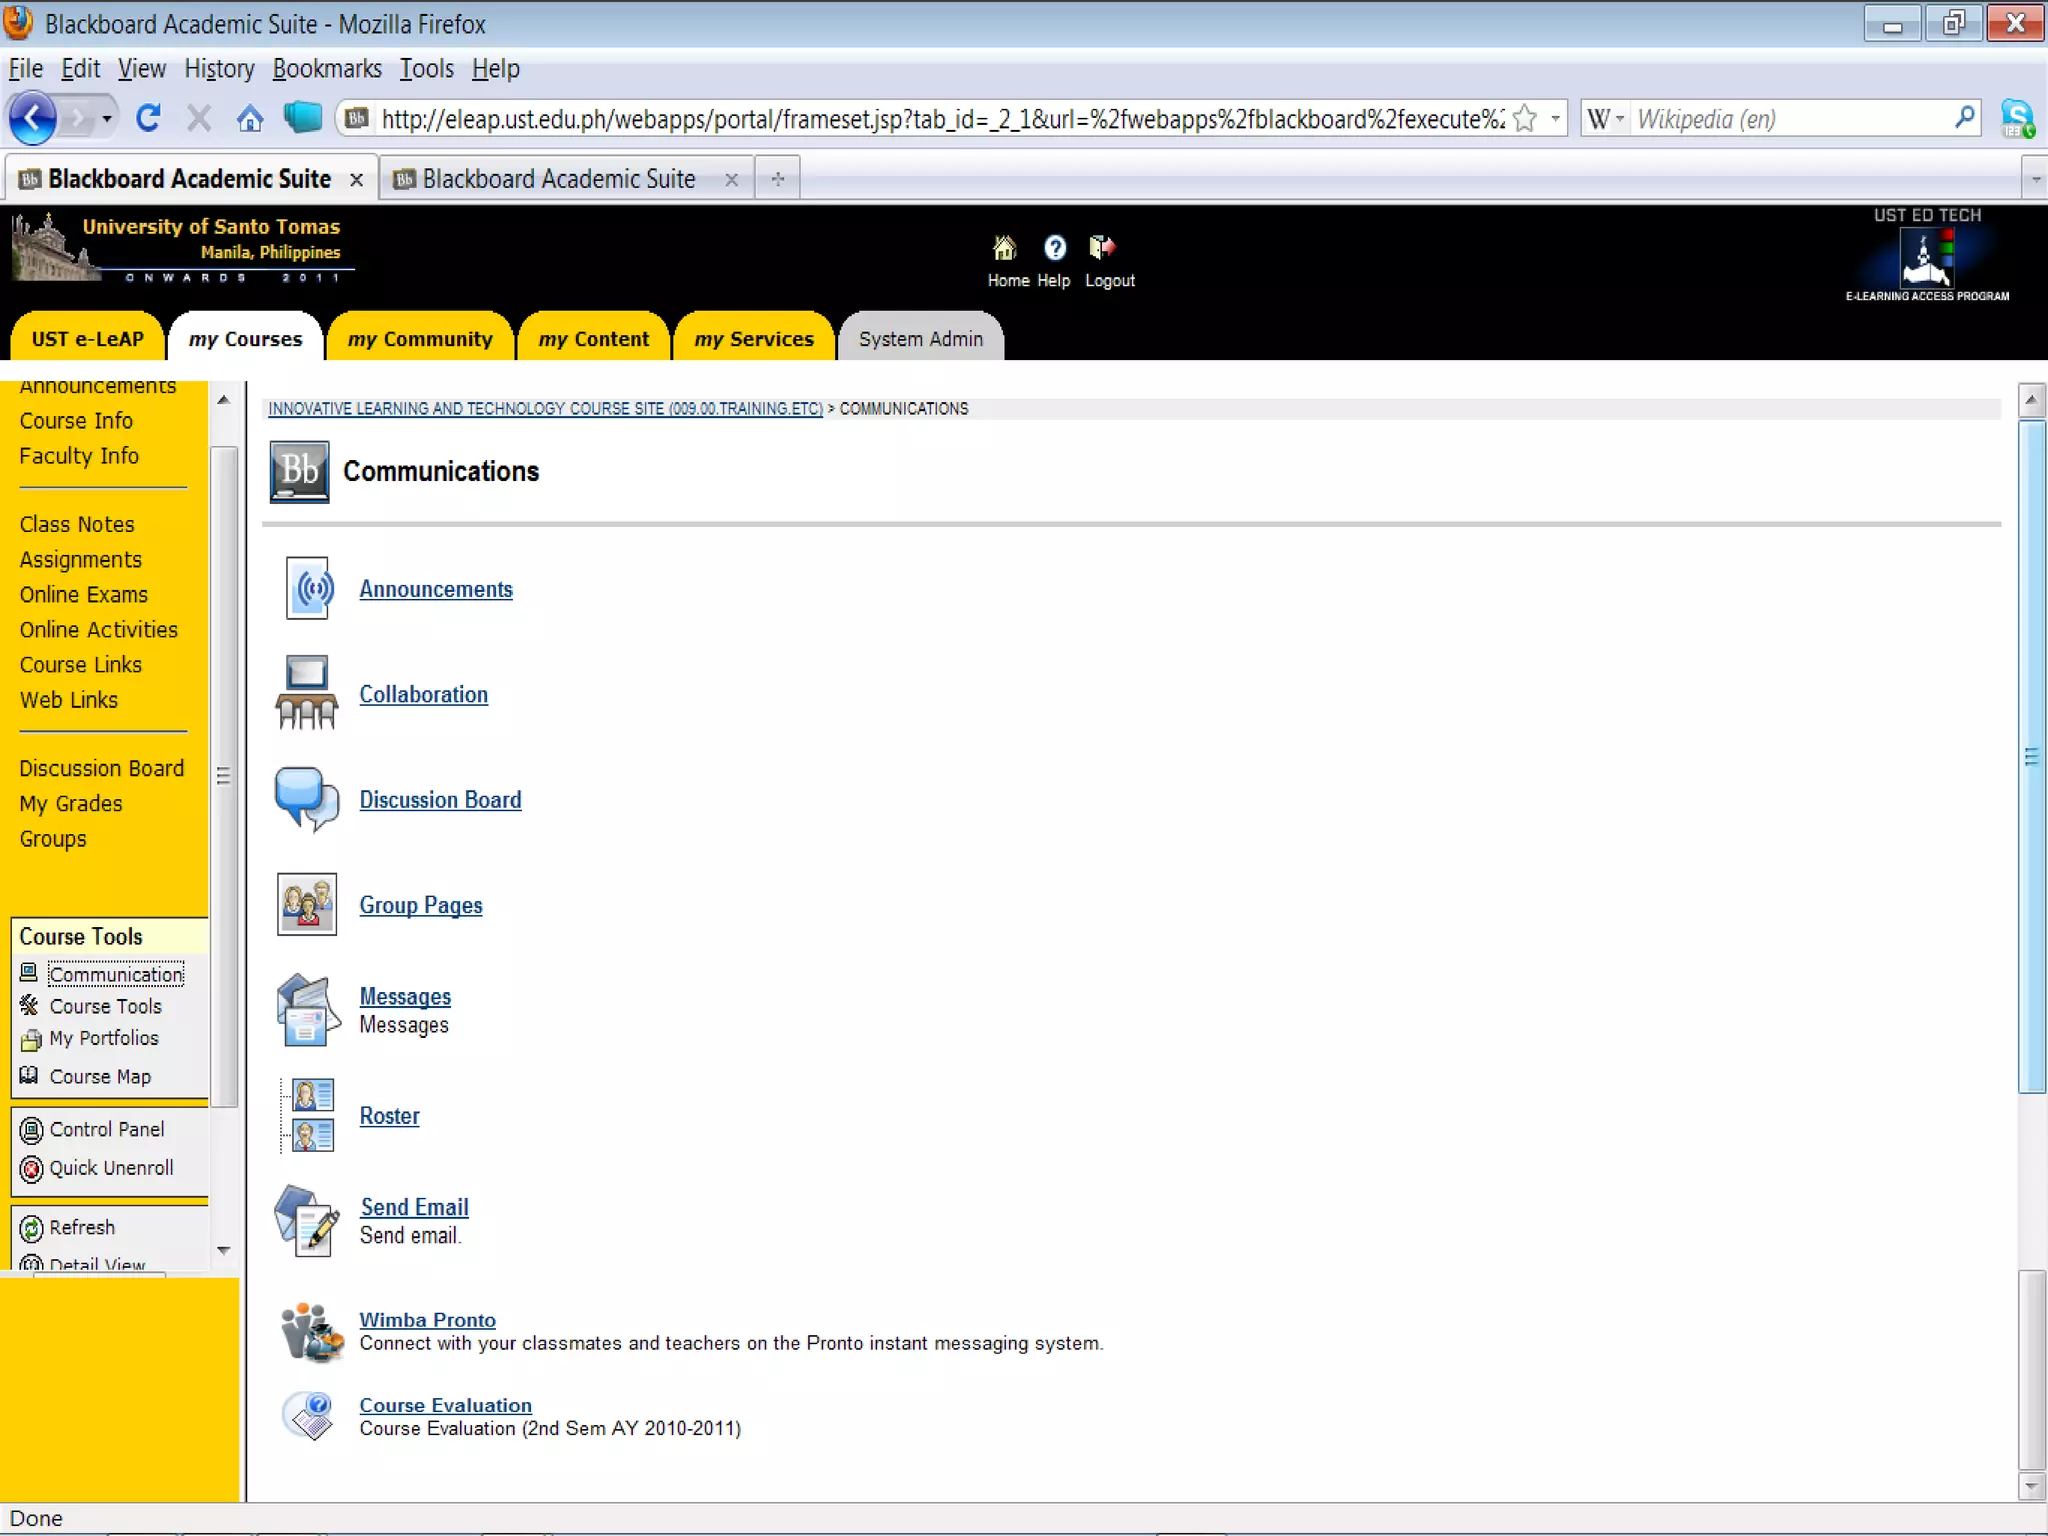This screenshot has width=2048, height=1536.
Task: Reload page with browser refresh button
Action: click(149, 119)
